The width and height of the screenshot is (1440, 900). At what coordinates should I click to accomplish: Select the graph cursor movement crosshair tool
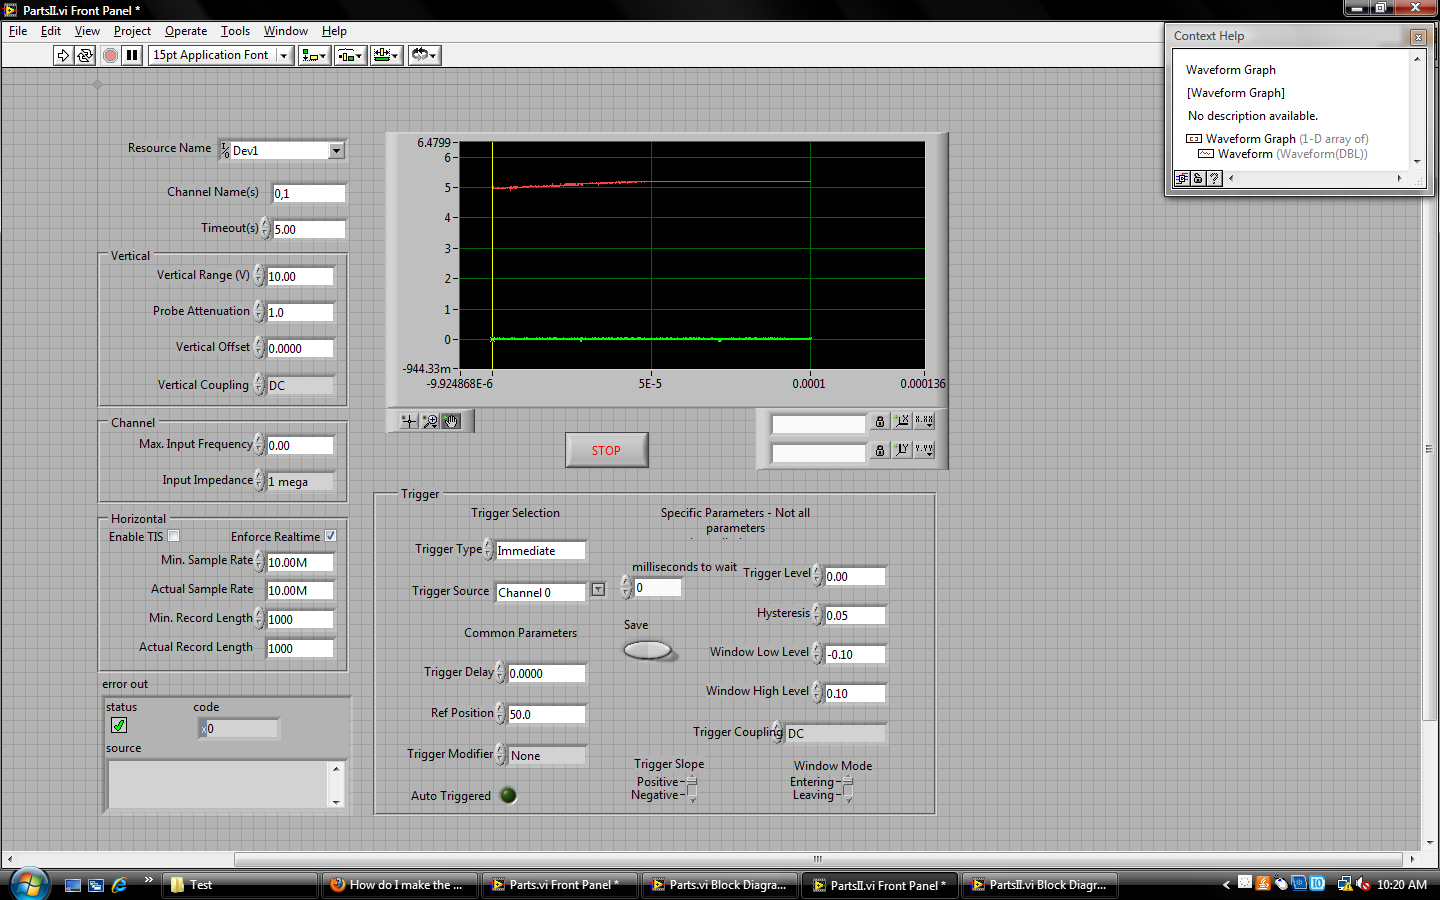point(409,421)
